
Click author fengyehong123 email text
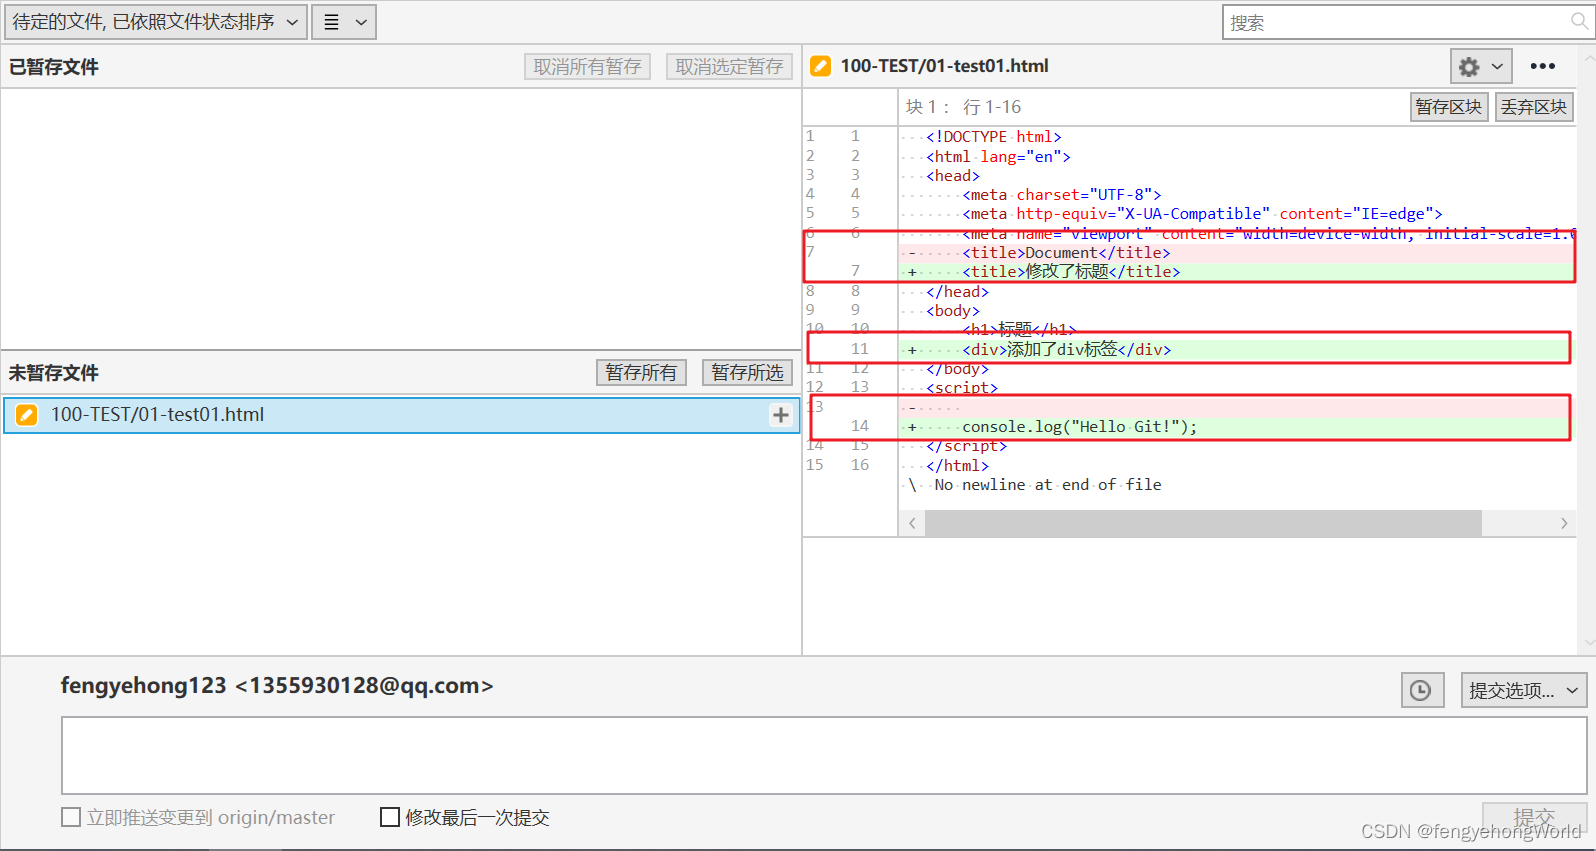(277, 686)
